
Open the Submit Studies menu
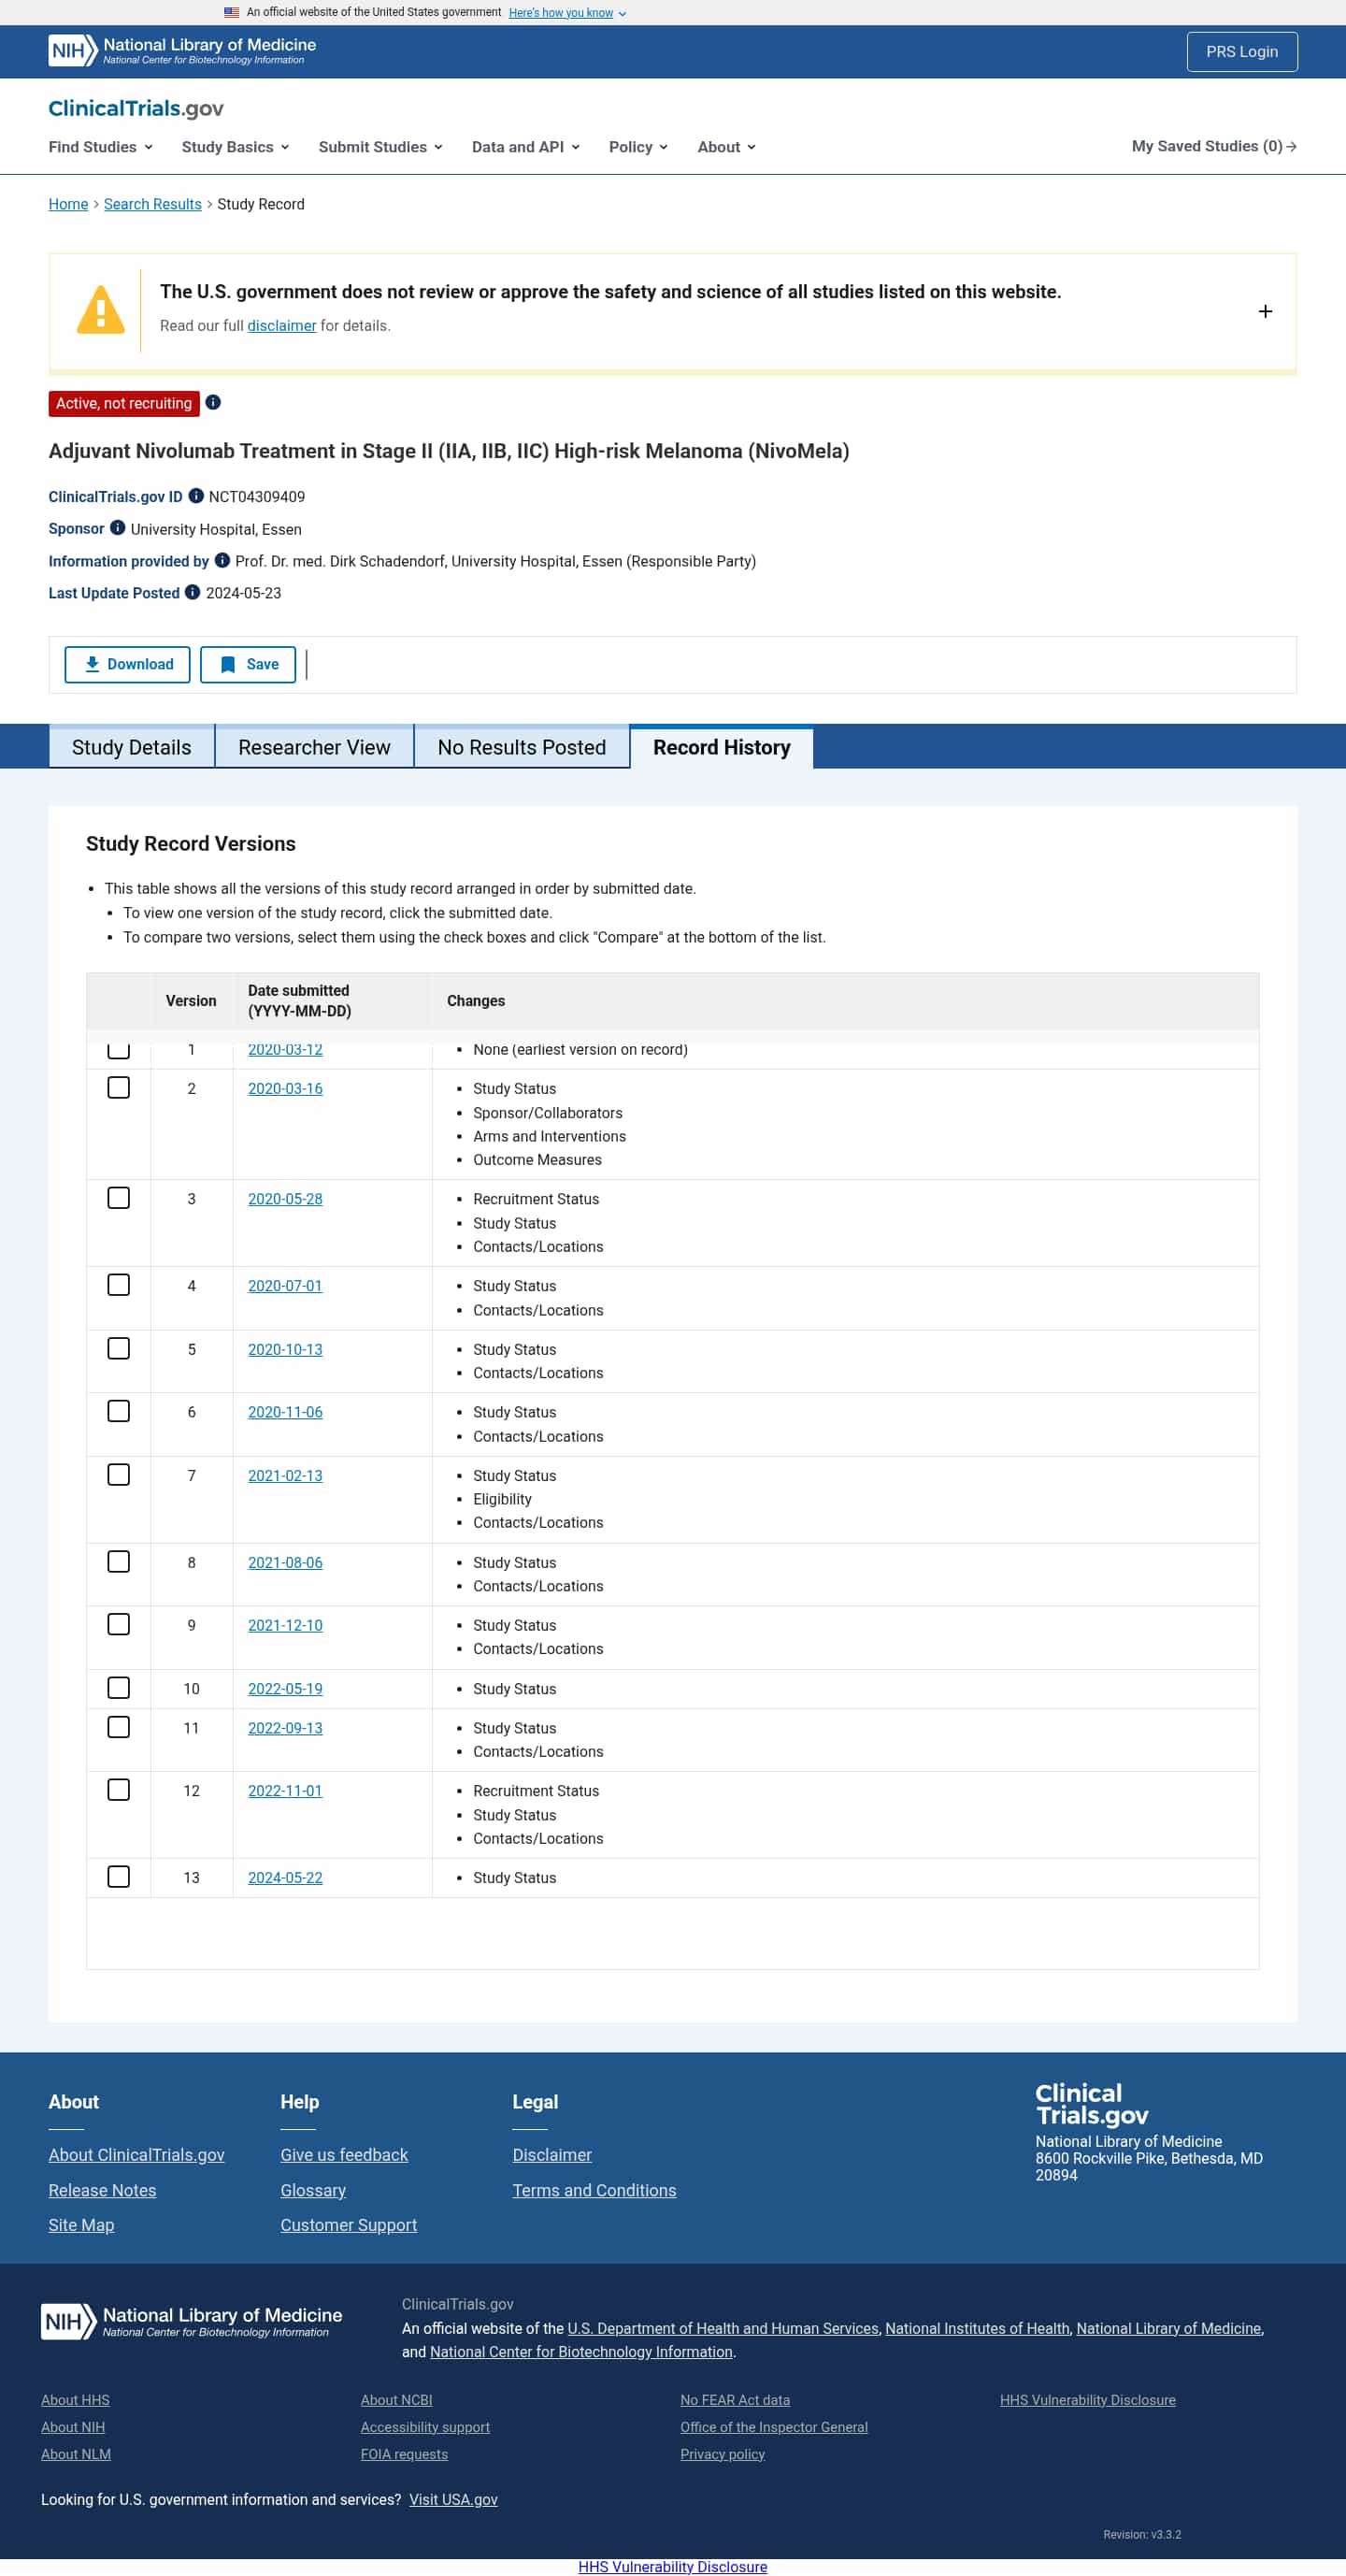coord(380,147)
